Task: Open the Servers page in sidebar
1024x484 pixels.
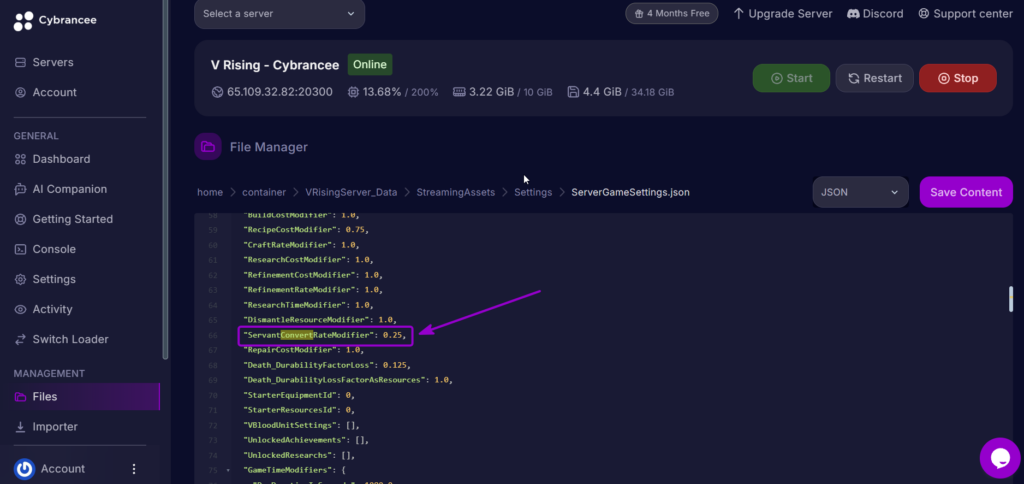Action: (x=44, y=63)
